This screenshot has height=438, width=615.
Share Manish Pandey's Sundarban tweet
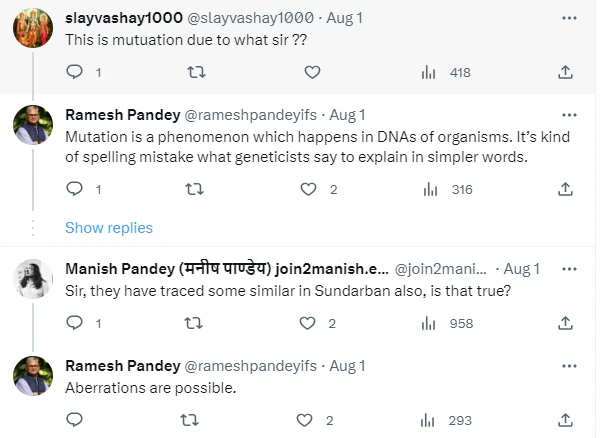(x=565, y=323)
